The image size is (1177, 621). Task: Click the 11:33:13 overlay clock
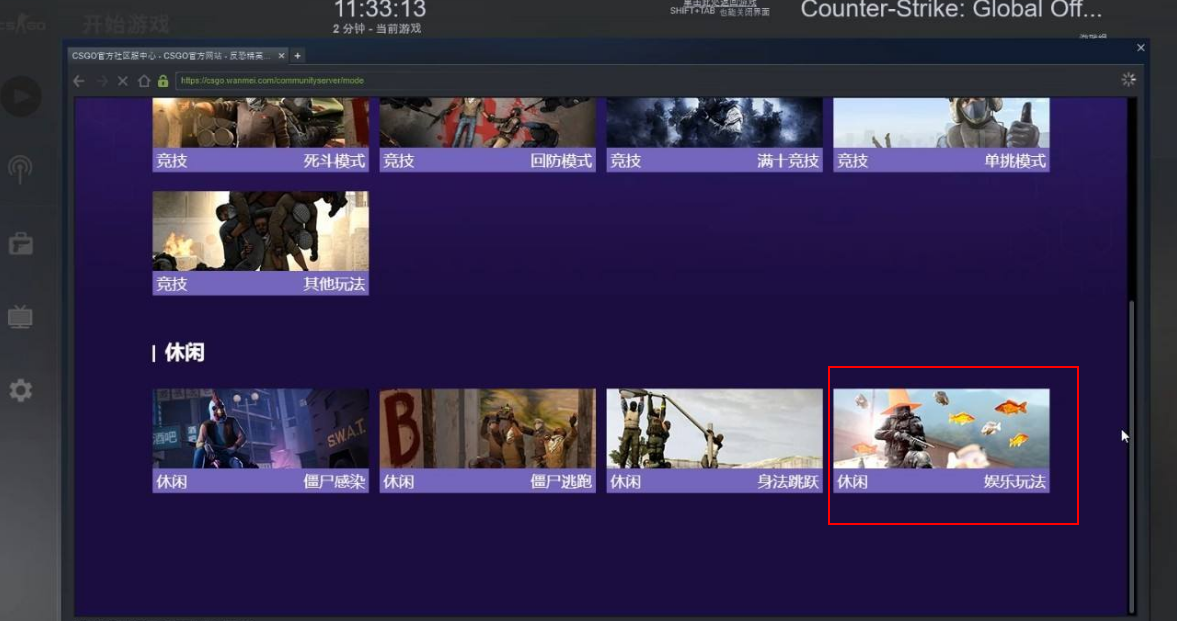(x=380, y=10)
